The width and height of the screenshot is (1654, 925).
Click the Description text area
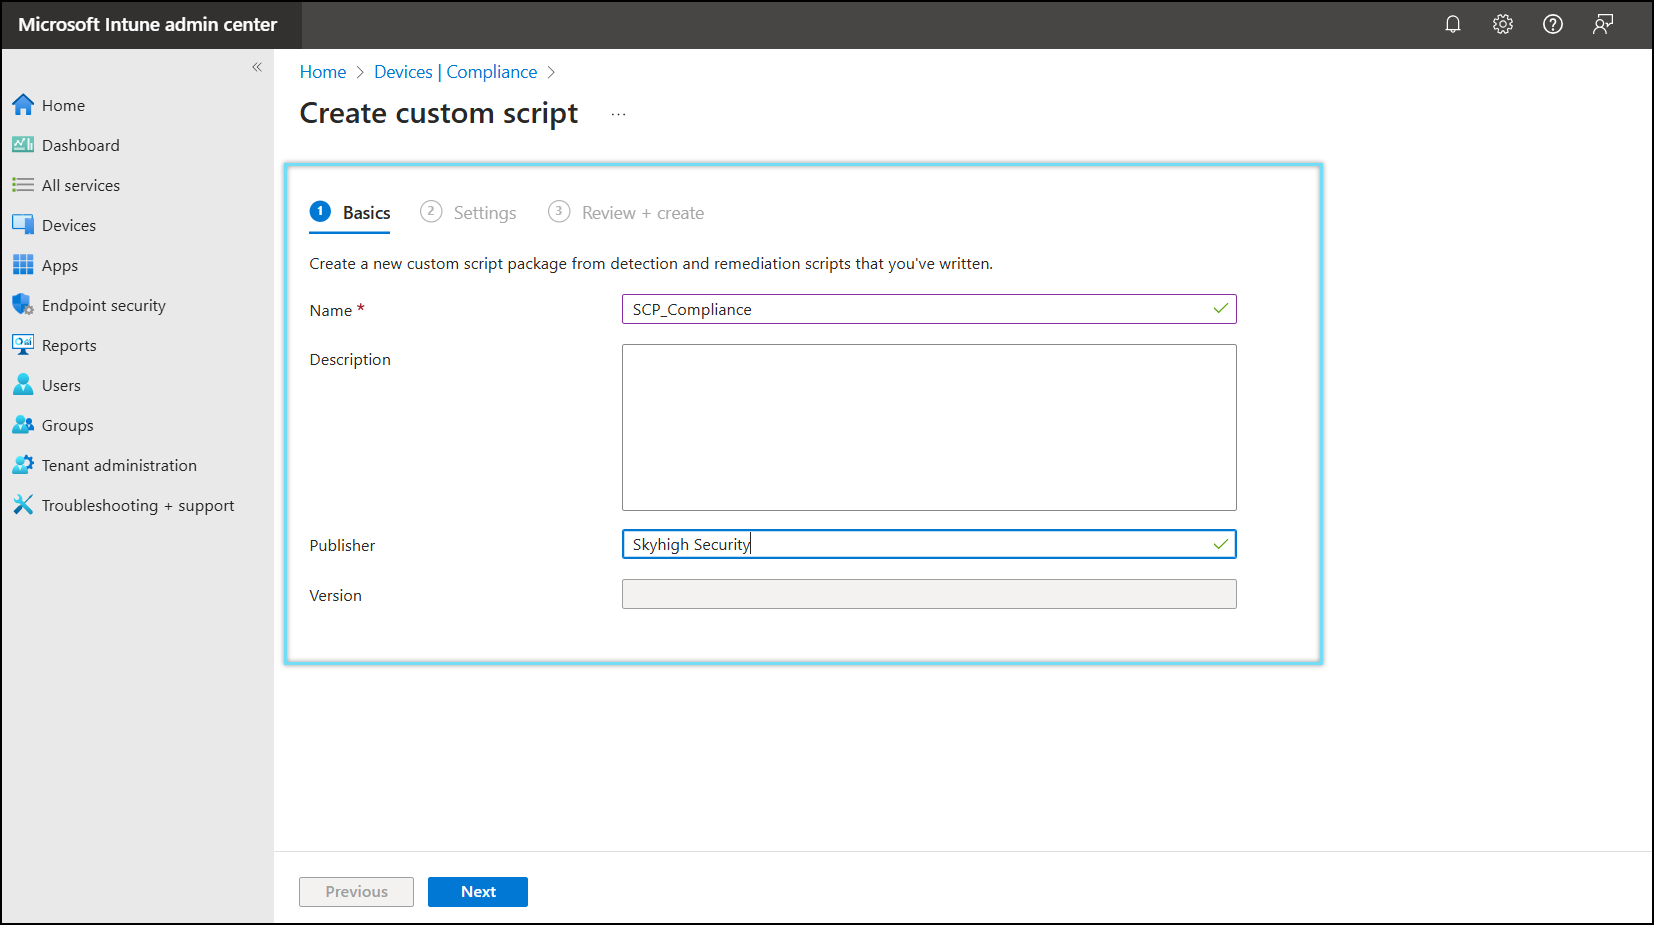929,427
